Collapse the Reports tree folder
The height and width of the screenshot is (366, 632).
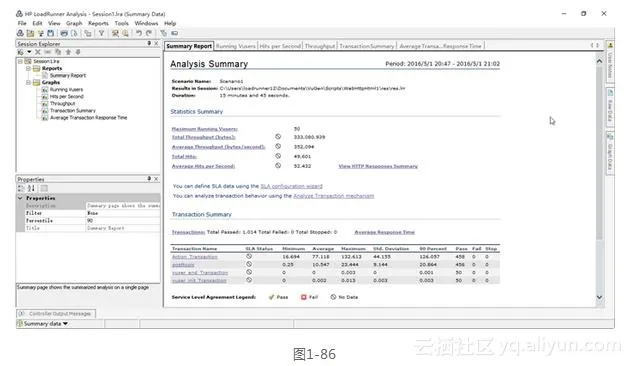pyautogui.click(x=29, y=69)
